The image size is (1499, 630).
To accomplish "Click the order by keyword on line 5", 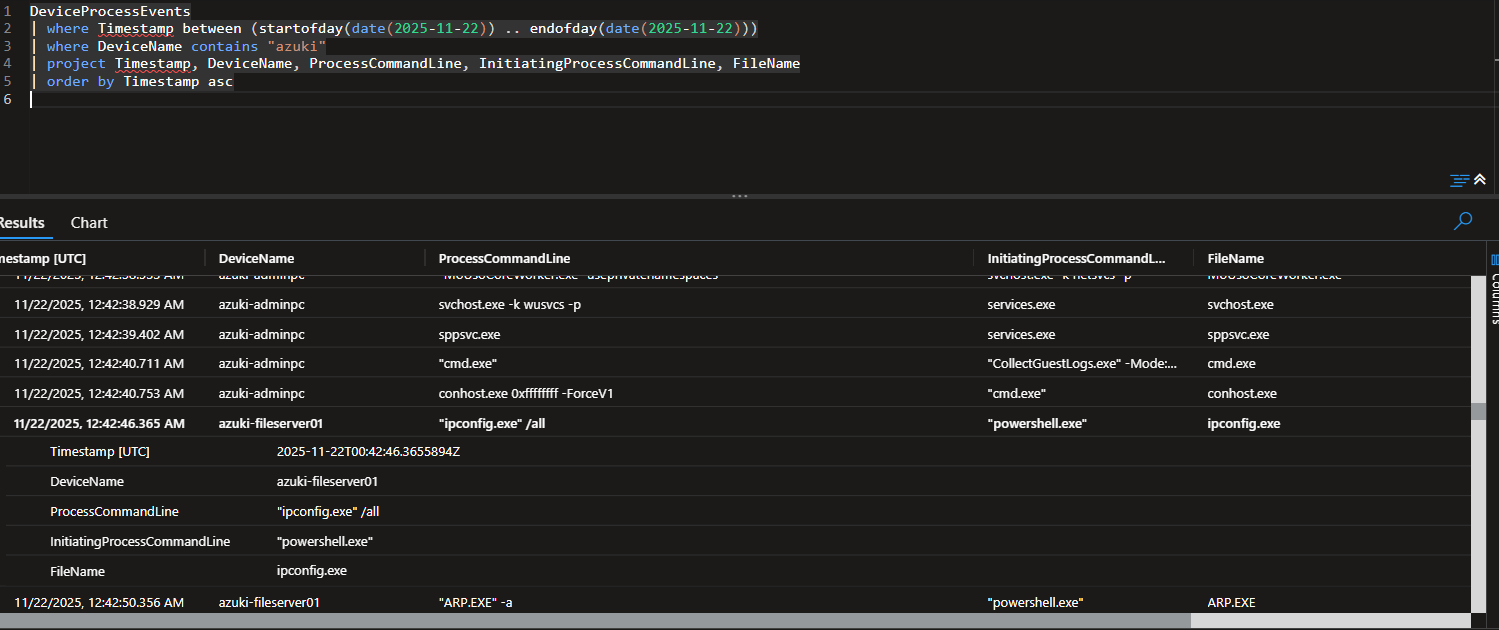I will point(80,81).
